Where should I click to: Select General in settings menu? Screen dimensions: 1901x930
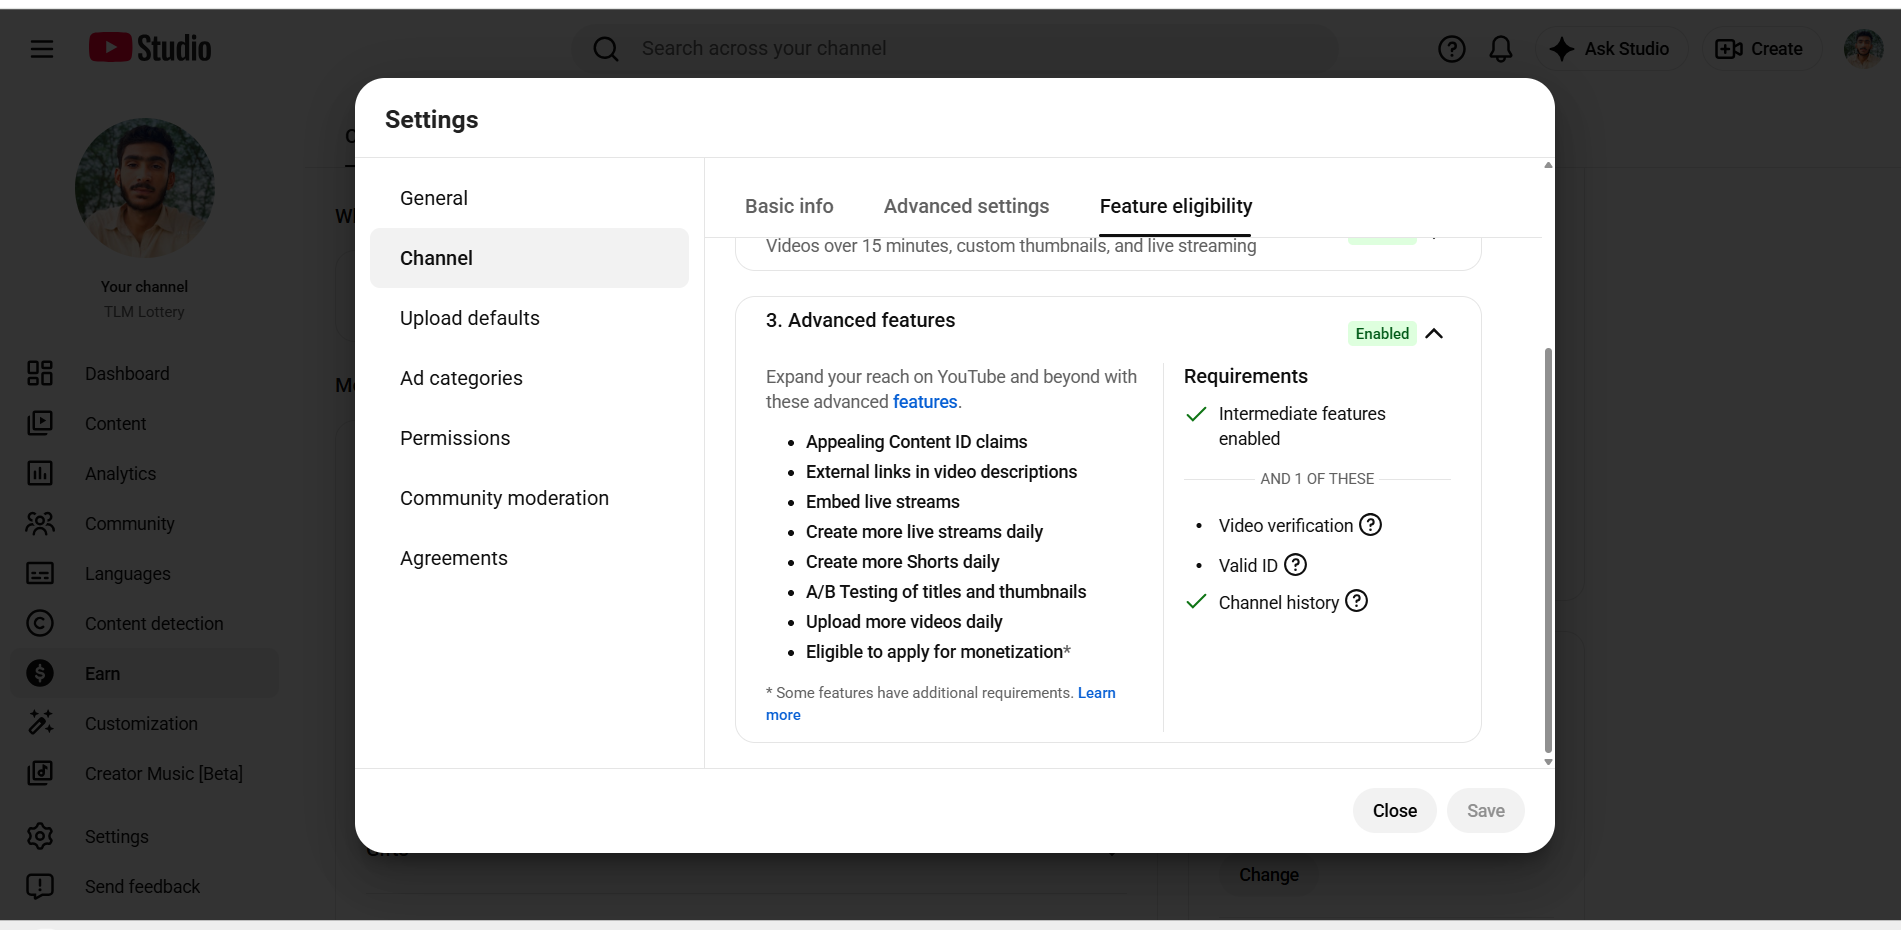pos(529,198)
